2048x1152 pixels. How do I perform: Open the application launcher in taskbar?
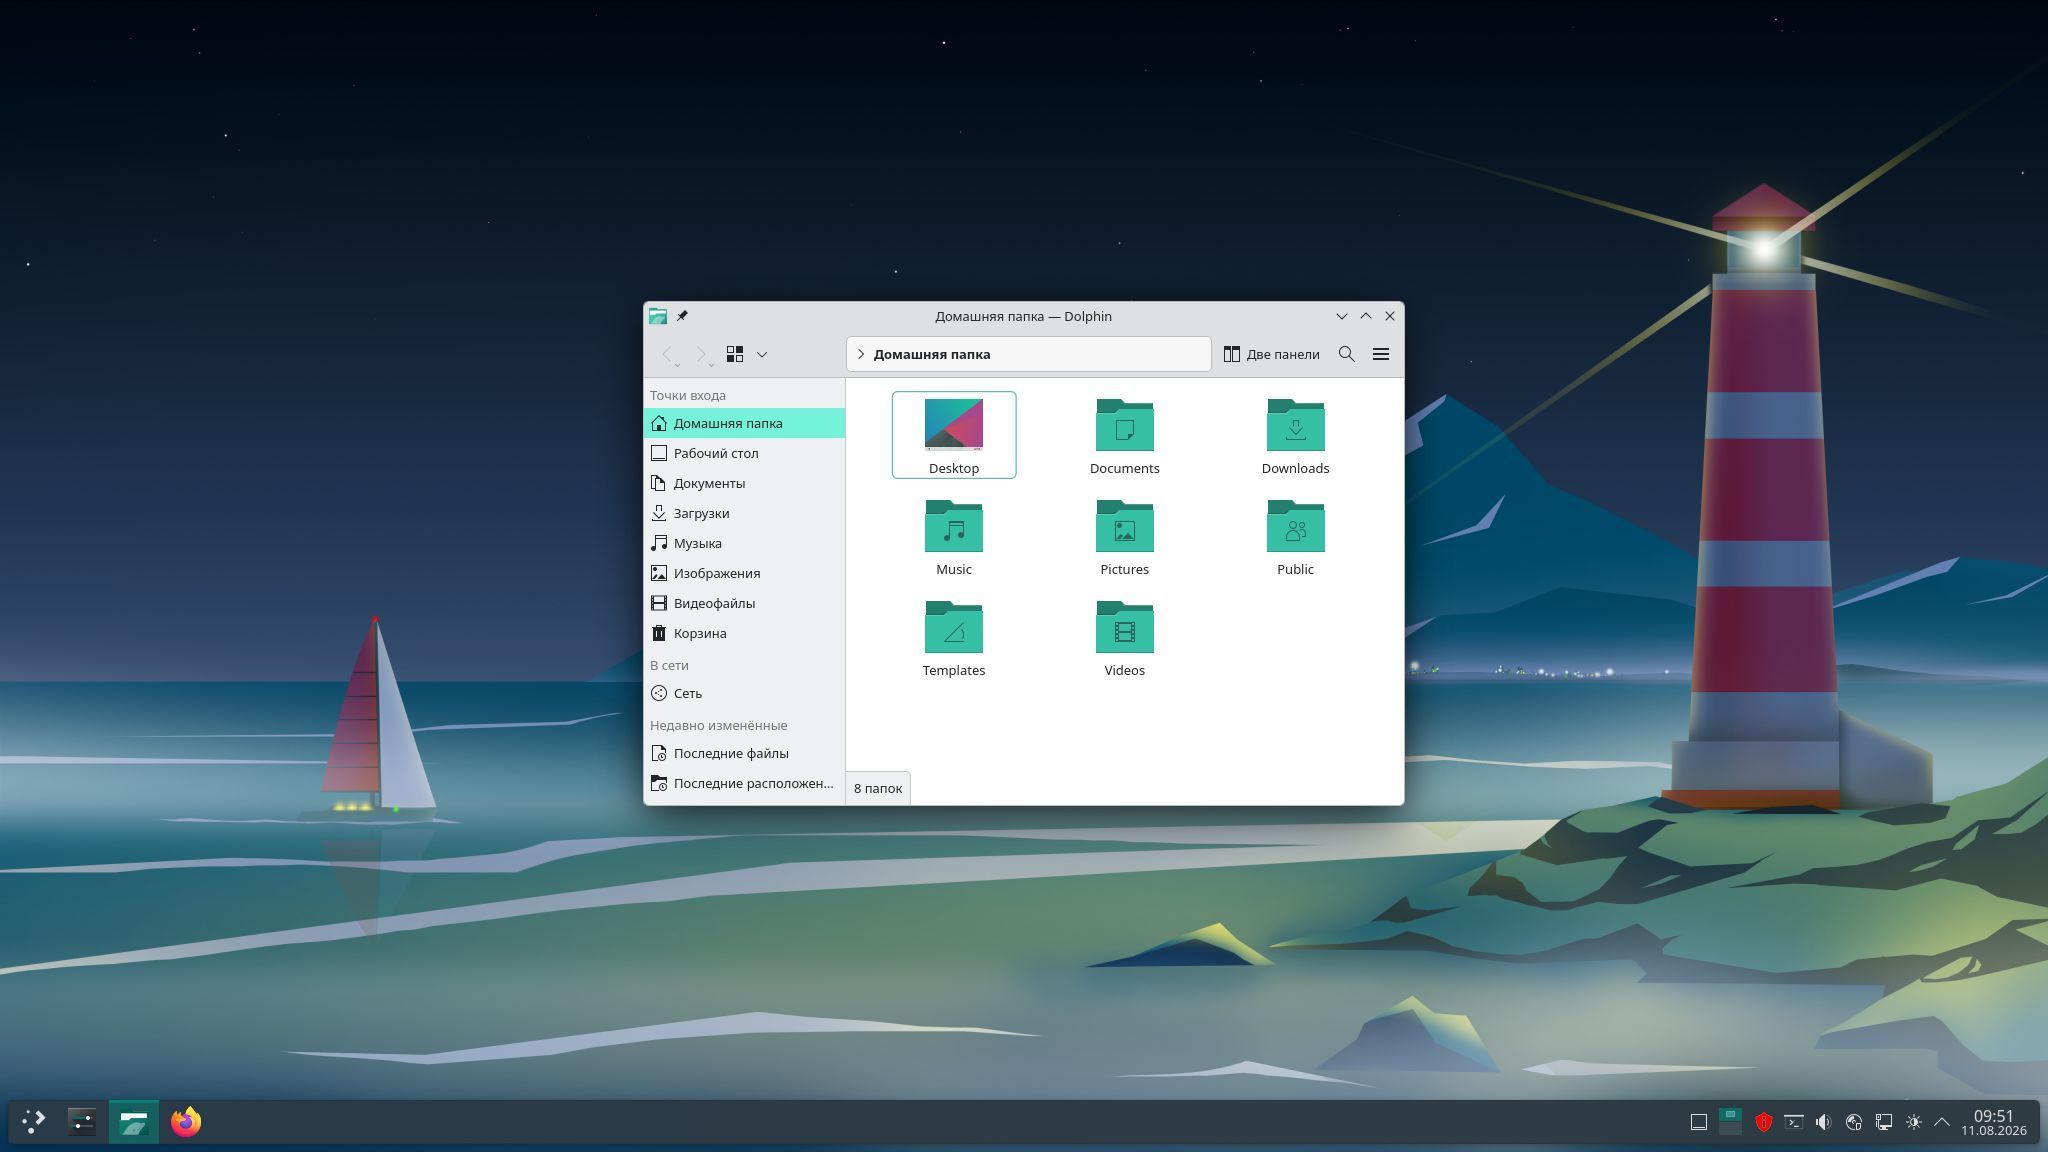pyautogui.click(x=34, y=1122)
